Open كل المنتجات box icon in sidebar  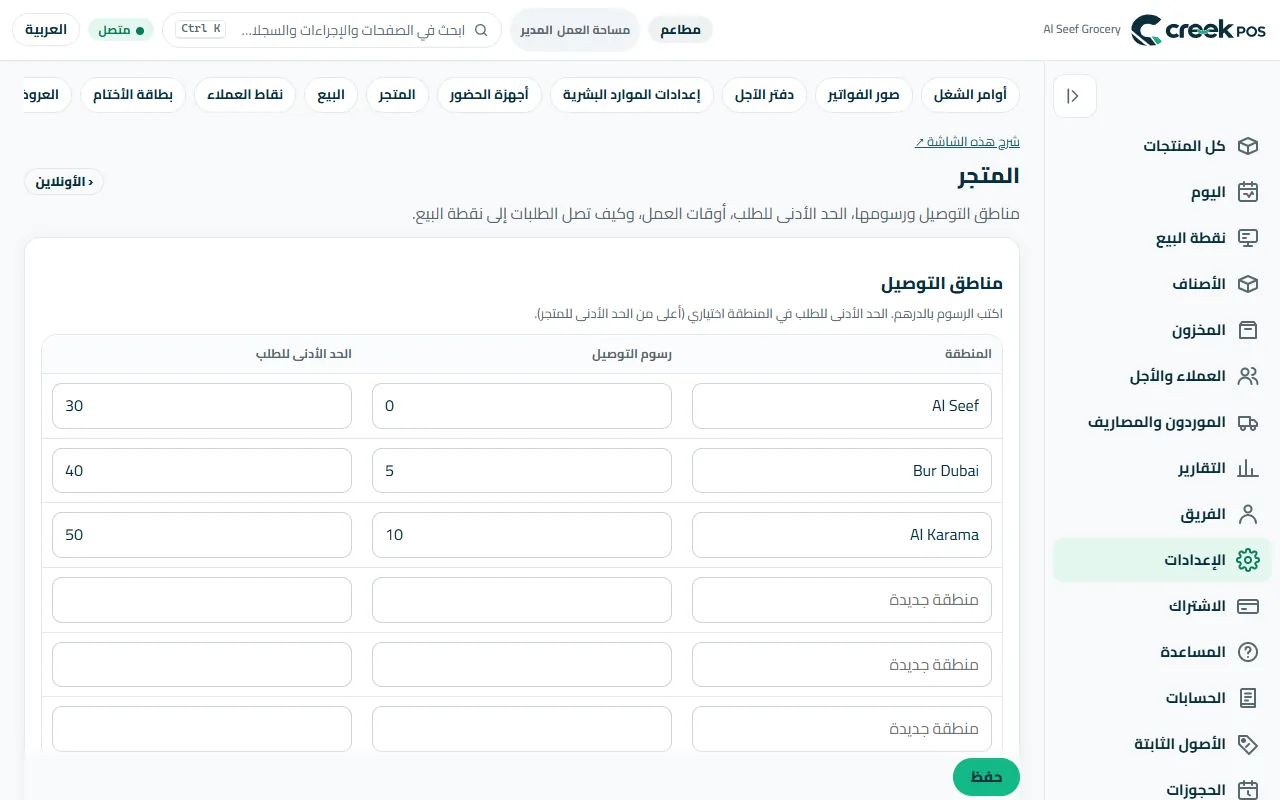[x=1247, y=146]
